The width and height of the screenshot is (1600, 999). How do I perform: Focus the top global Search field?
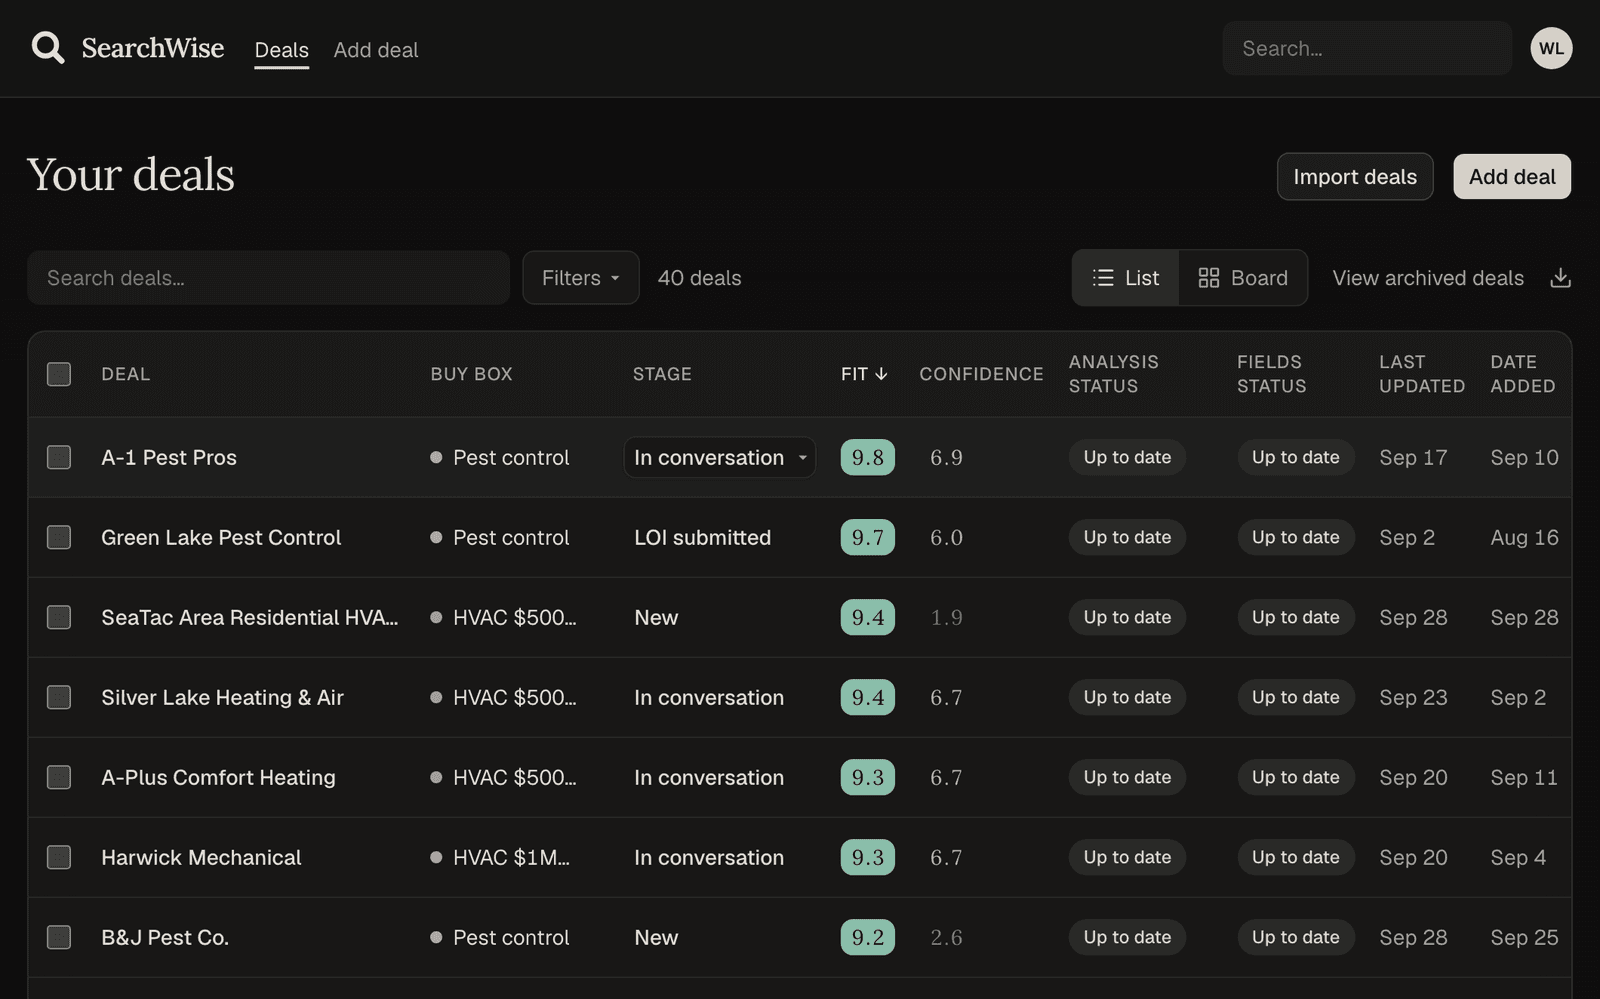(1367, 48)
